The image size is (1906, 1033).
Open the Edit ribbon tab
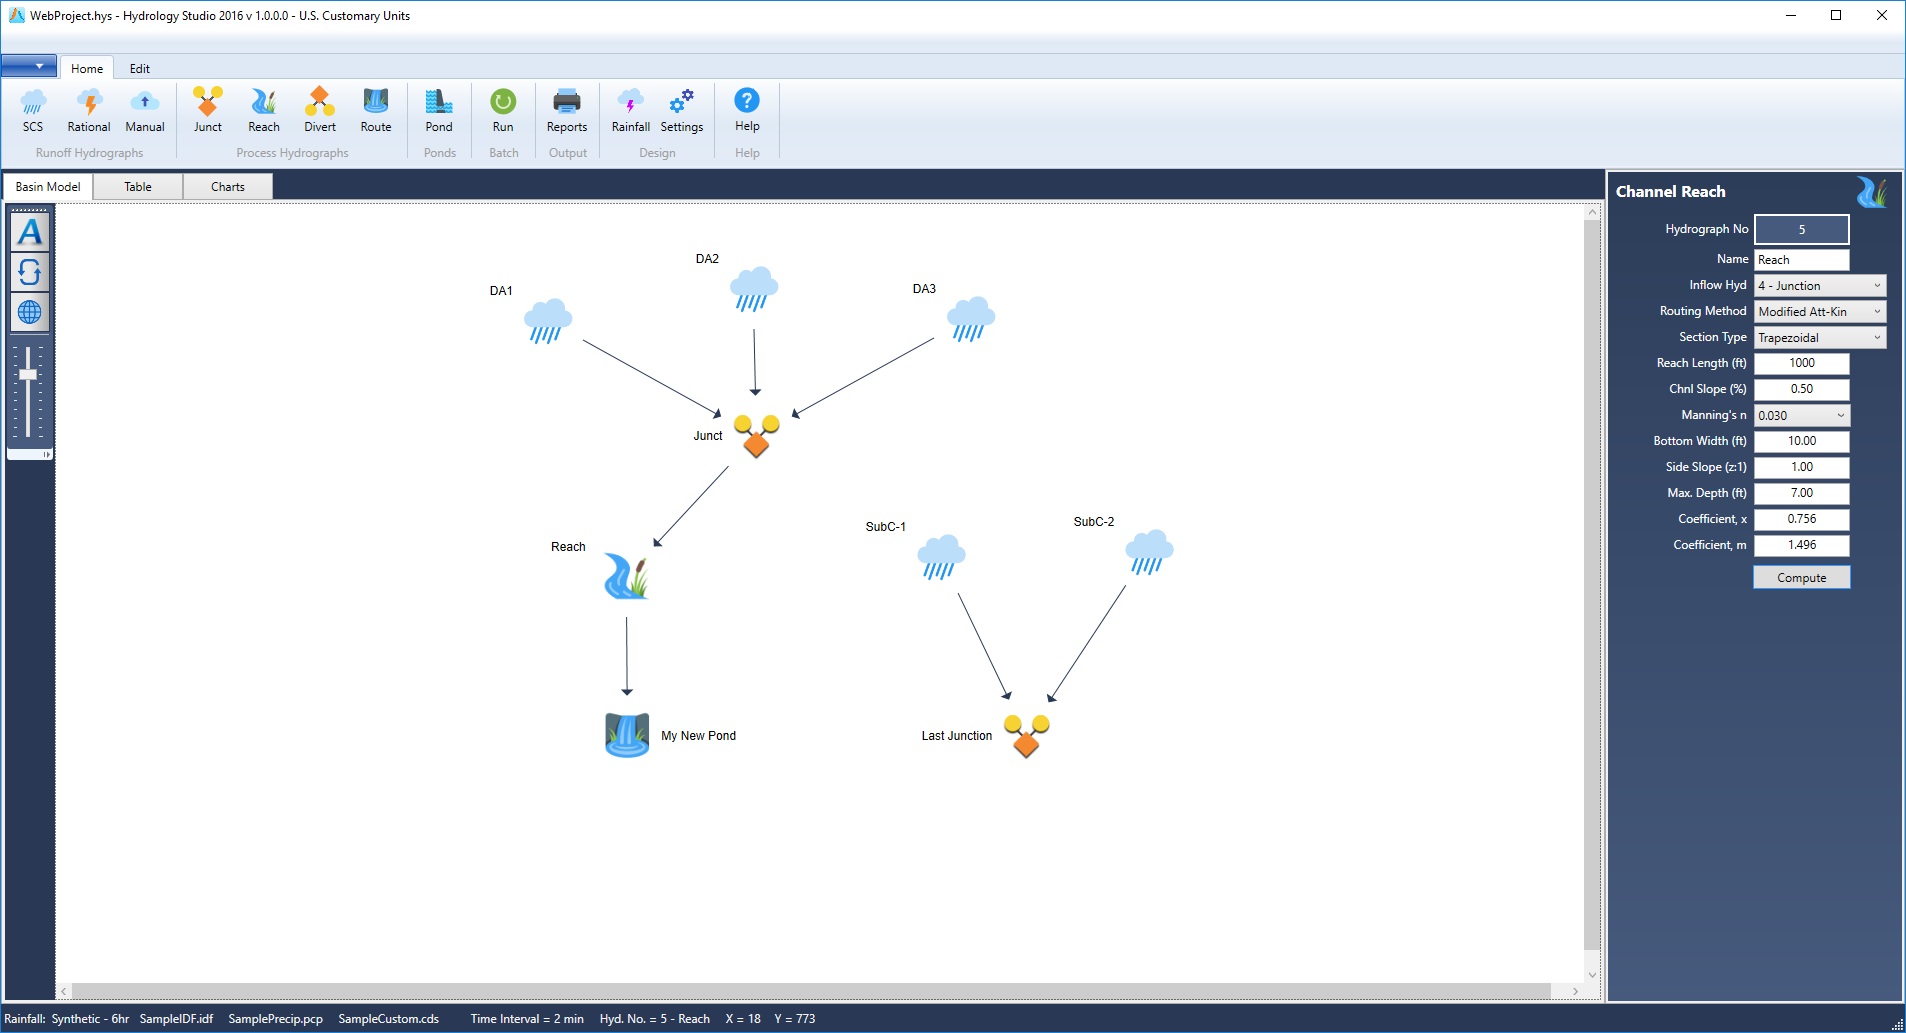tap(139, 69)
